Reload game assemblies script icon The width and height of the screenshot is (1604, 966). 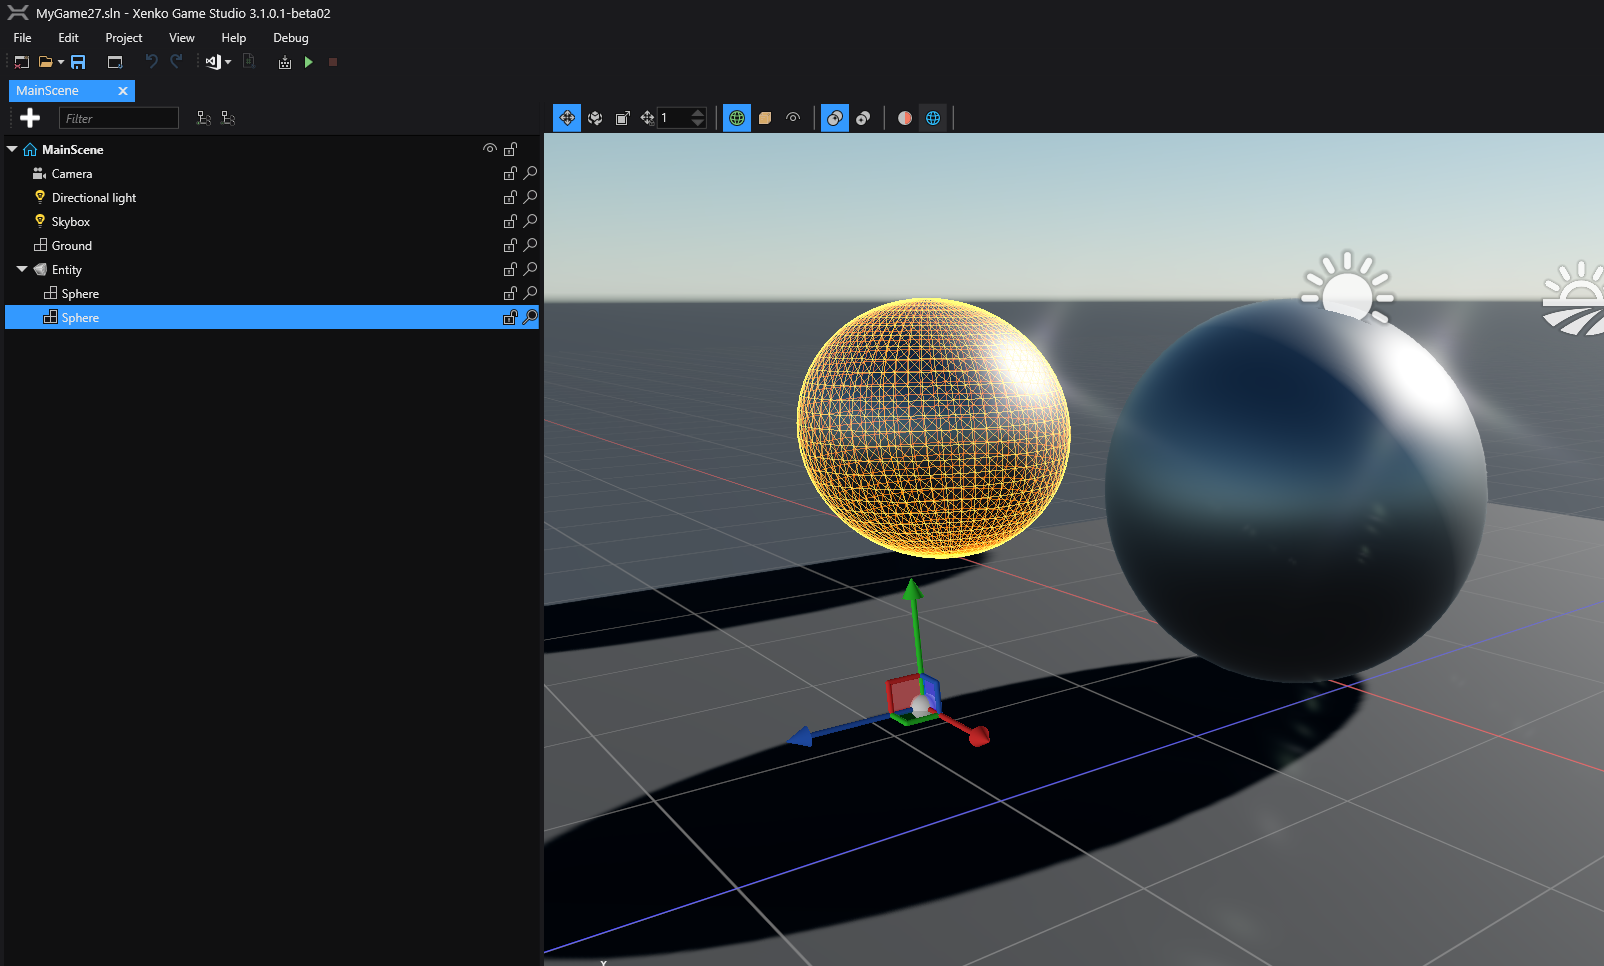point(249,62)
